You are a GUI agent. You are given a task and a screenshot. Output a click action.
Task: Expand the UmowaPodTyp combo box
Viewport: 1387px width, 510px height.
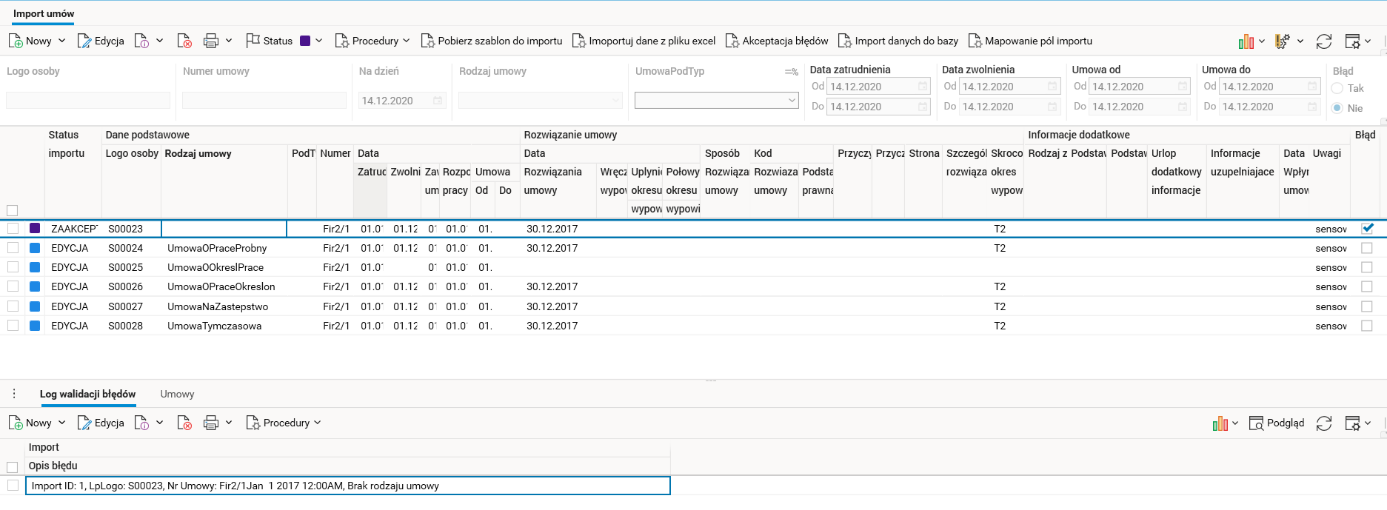point(792,100)
